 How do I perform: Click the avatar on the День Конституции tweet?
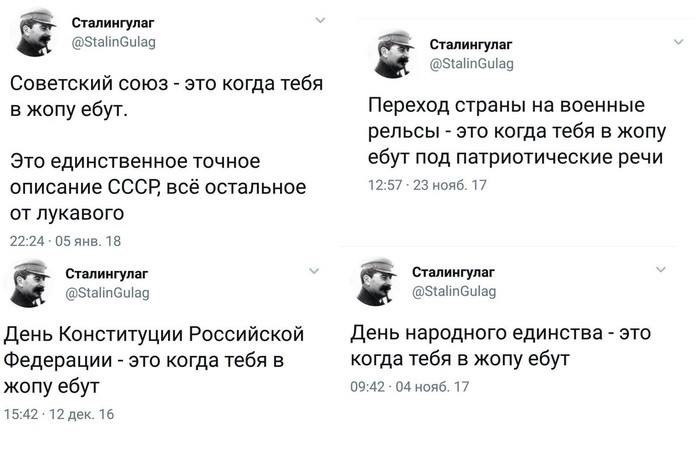[x=28, y=283]
